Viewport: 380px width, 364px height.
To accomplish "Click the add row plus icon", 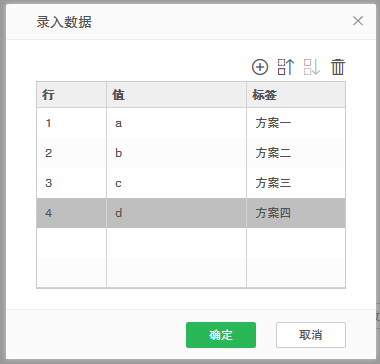I will 260,67.
